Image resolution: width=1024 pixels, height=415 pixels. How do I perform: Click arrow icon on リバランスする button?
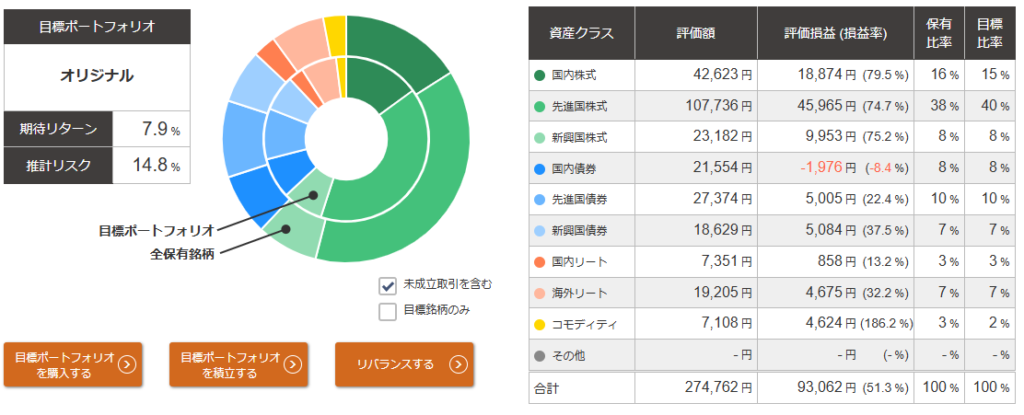coord(458,364)
